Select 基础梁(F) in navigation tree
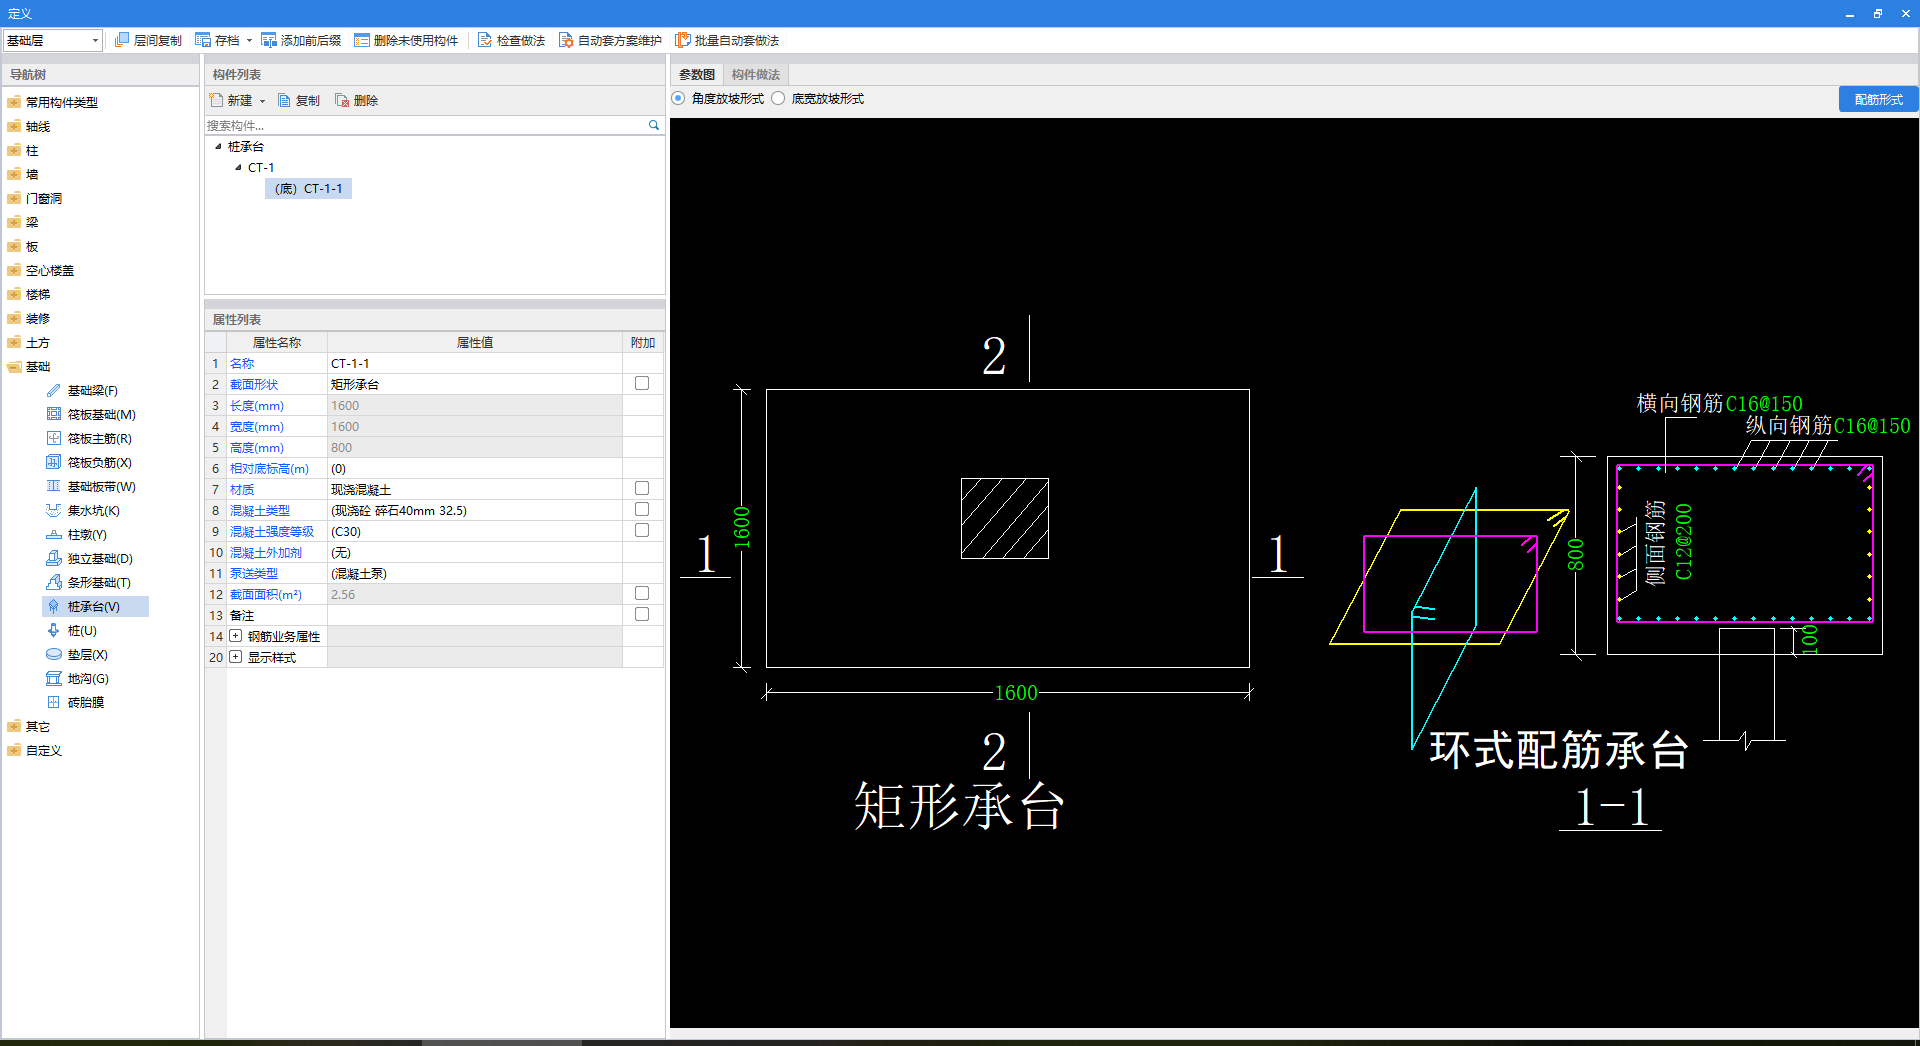This screenshot has height=1046, width=1920. point(92,391)
